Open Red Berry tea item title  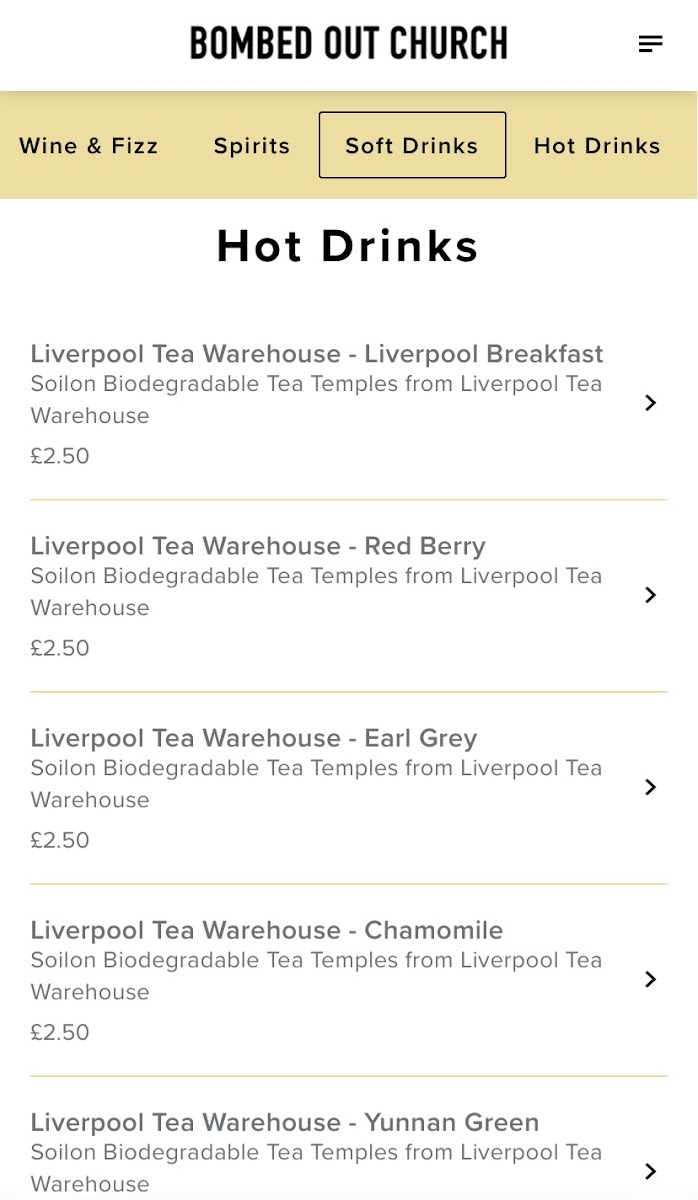pyautogui.click(x=258, y=546)
